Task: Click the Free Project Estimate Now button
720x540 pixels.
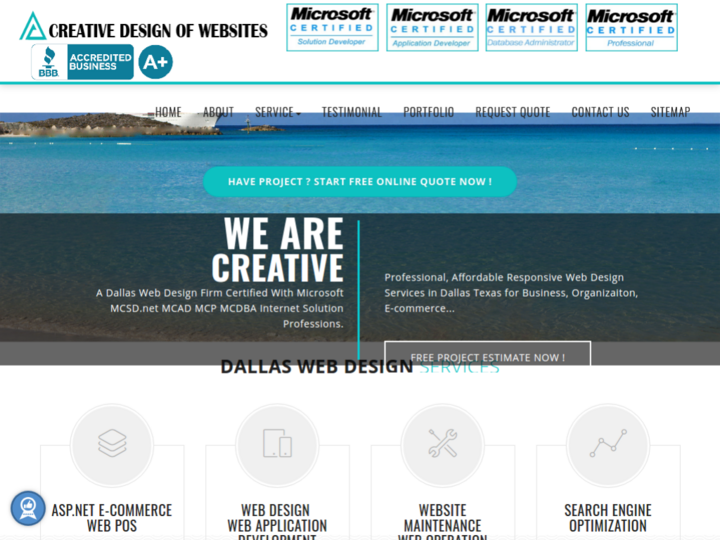Action: pyautogui.click(x=488, y=354)
